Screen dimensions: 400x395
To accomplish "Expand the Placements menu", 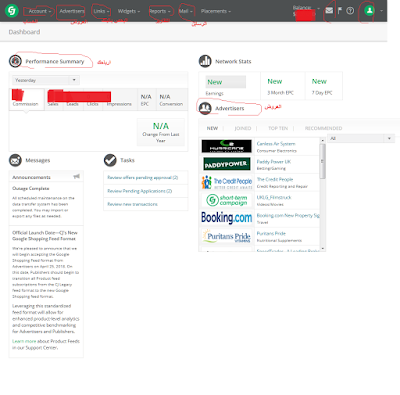I will 216,11.
